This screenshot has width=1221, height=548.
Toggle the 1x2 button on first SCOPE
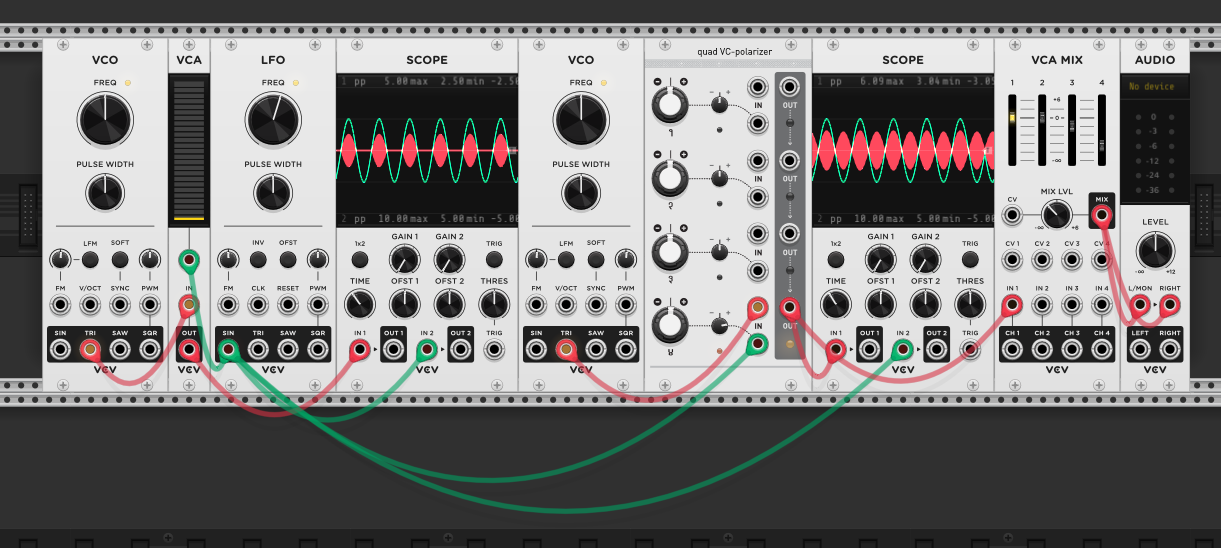359,260
